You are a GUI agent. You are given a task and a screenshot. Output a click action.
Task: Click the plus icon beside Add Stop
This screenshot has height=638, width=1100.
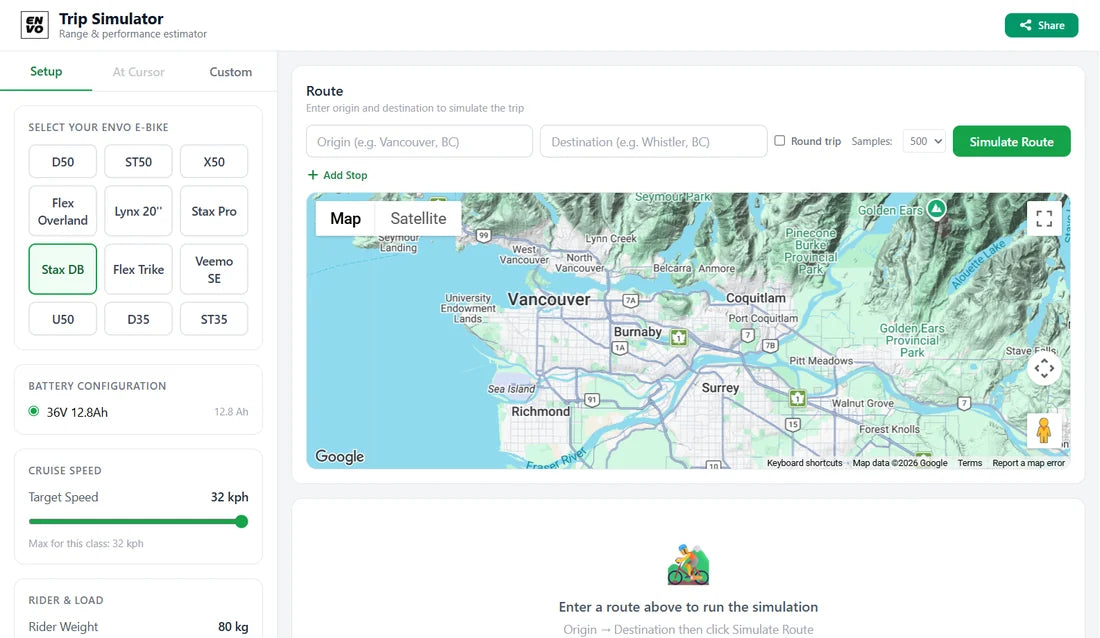[313, 175]
